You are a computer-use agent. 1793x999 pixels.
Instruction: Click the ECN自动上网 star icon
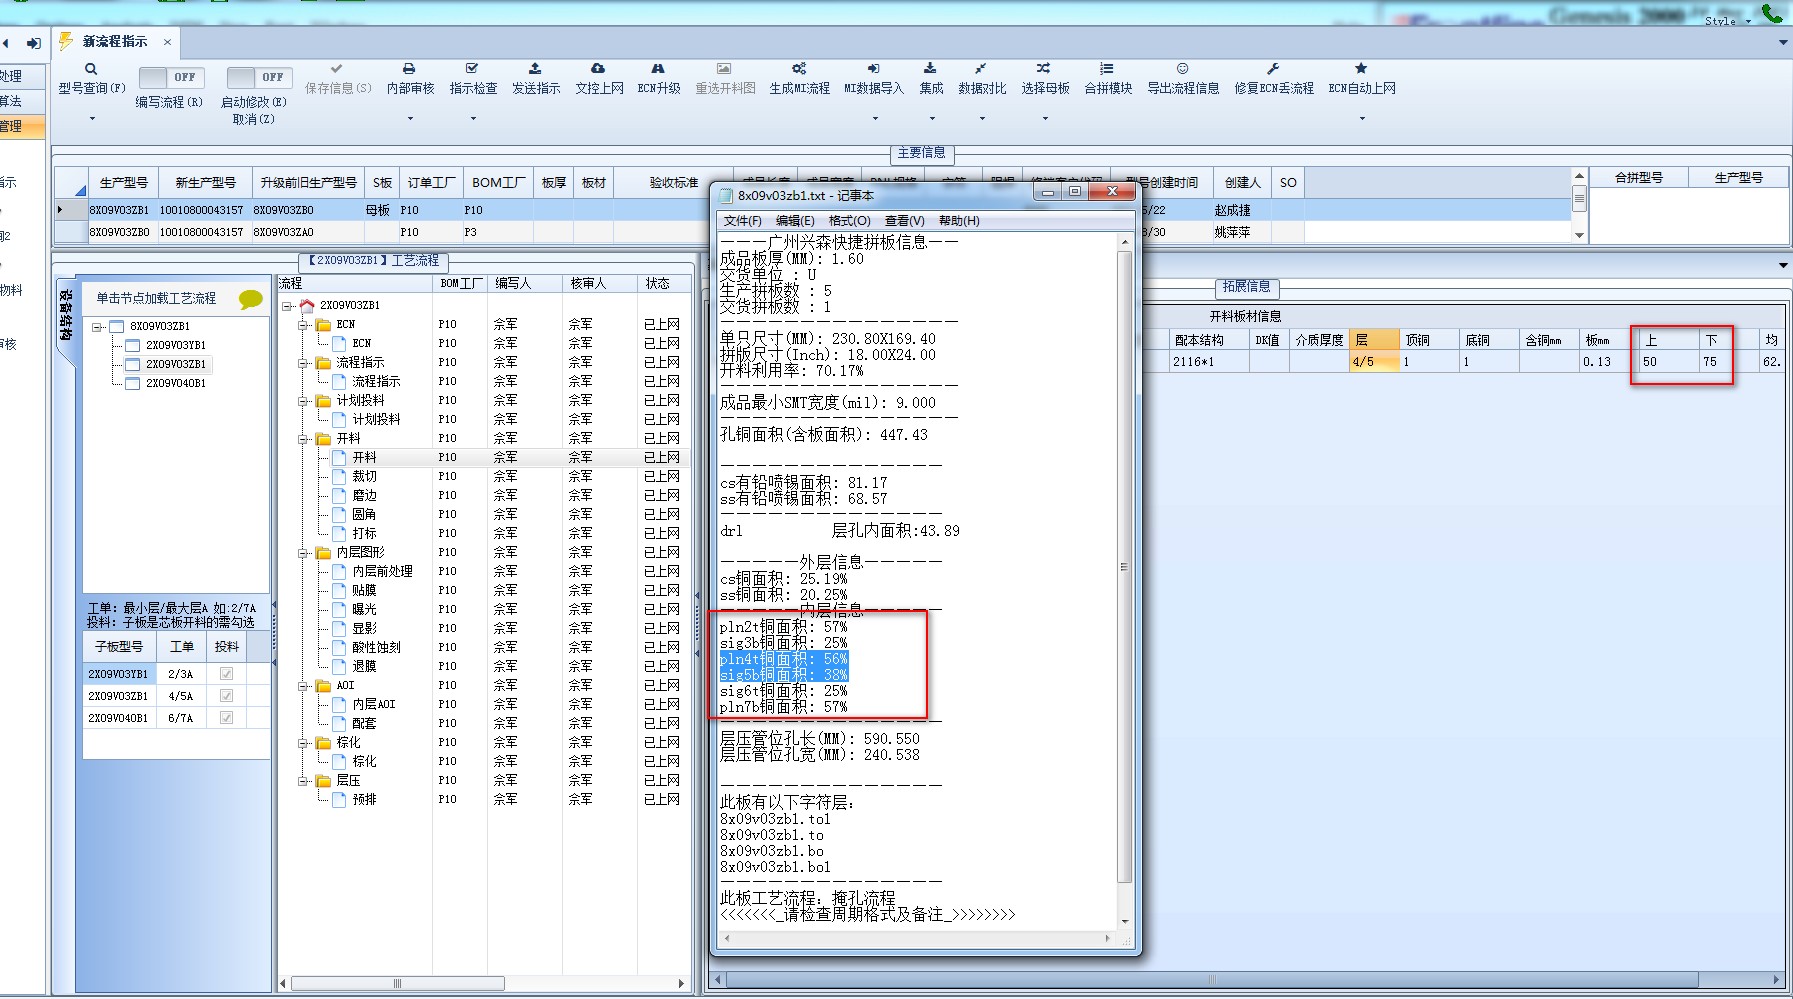coord(1361,69)
